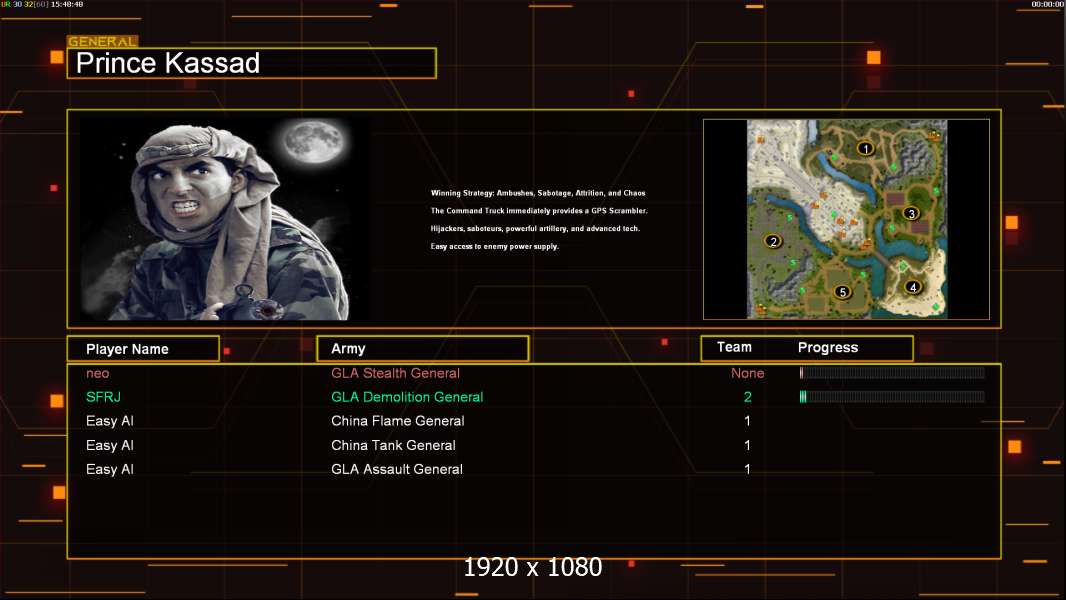Click the 1920 x 1080 resolution text
1066x600 pixels.
[532, 567]
